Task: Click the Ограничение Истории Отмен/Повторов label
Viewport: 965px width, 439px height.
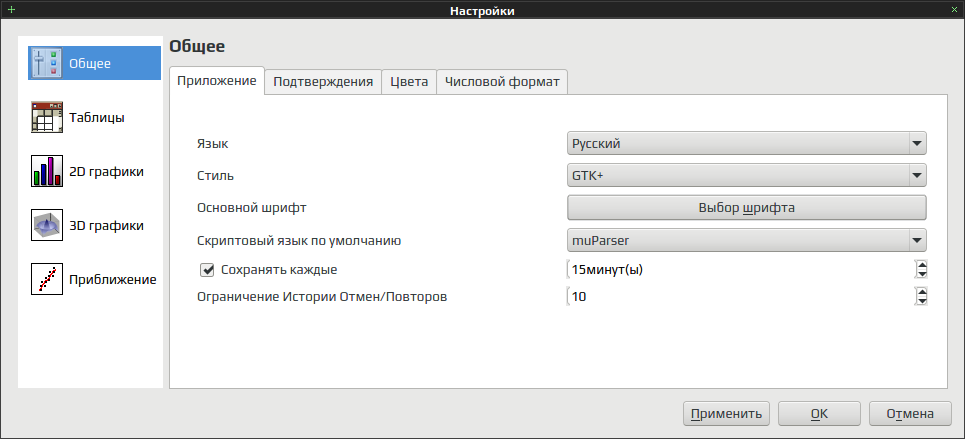Action: coord(322,297)
